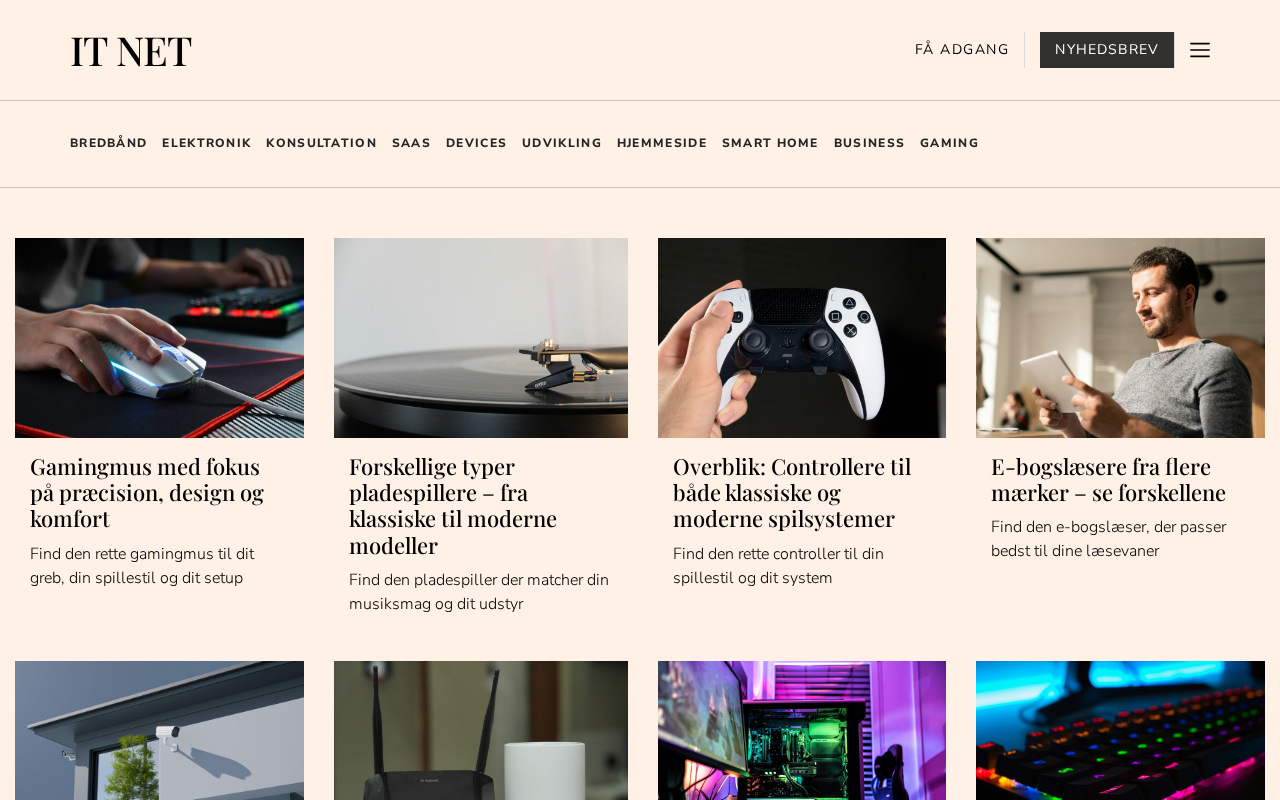The image size is (1280, 800).
Task: Open the 'Forskellige typer pladespillere' article headline
Action: pyautogui.click(x=453, y=506)
